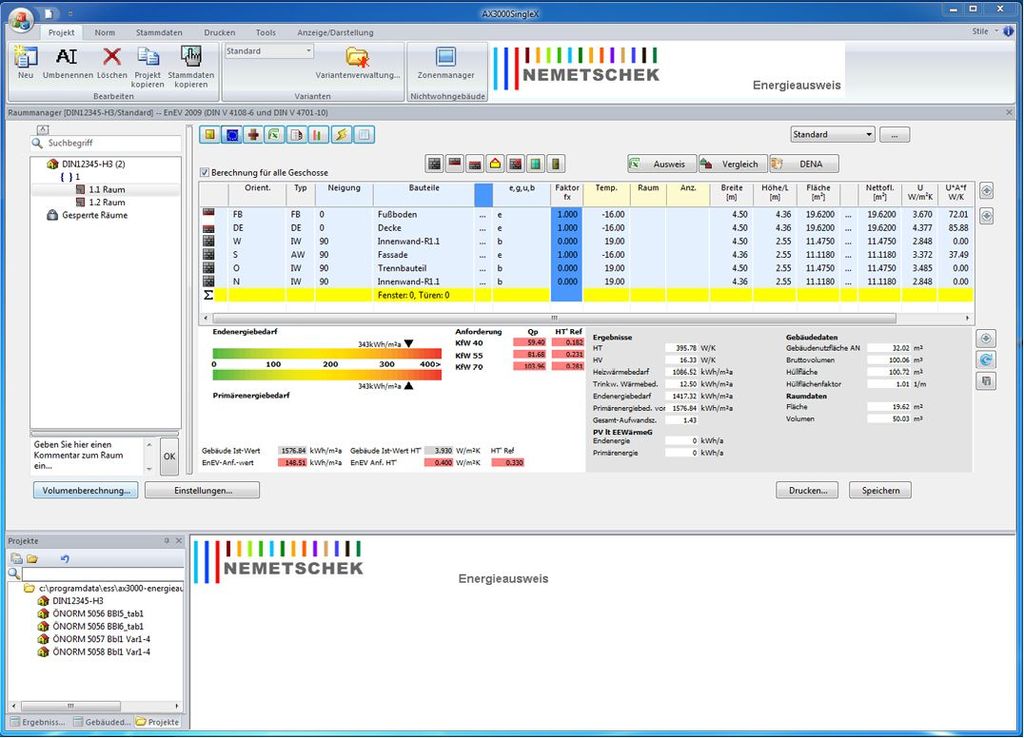This screenshot has height=738, width=1024.
Task: Click the red plus cross toolbar icon
Action: point(253,135)
